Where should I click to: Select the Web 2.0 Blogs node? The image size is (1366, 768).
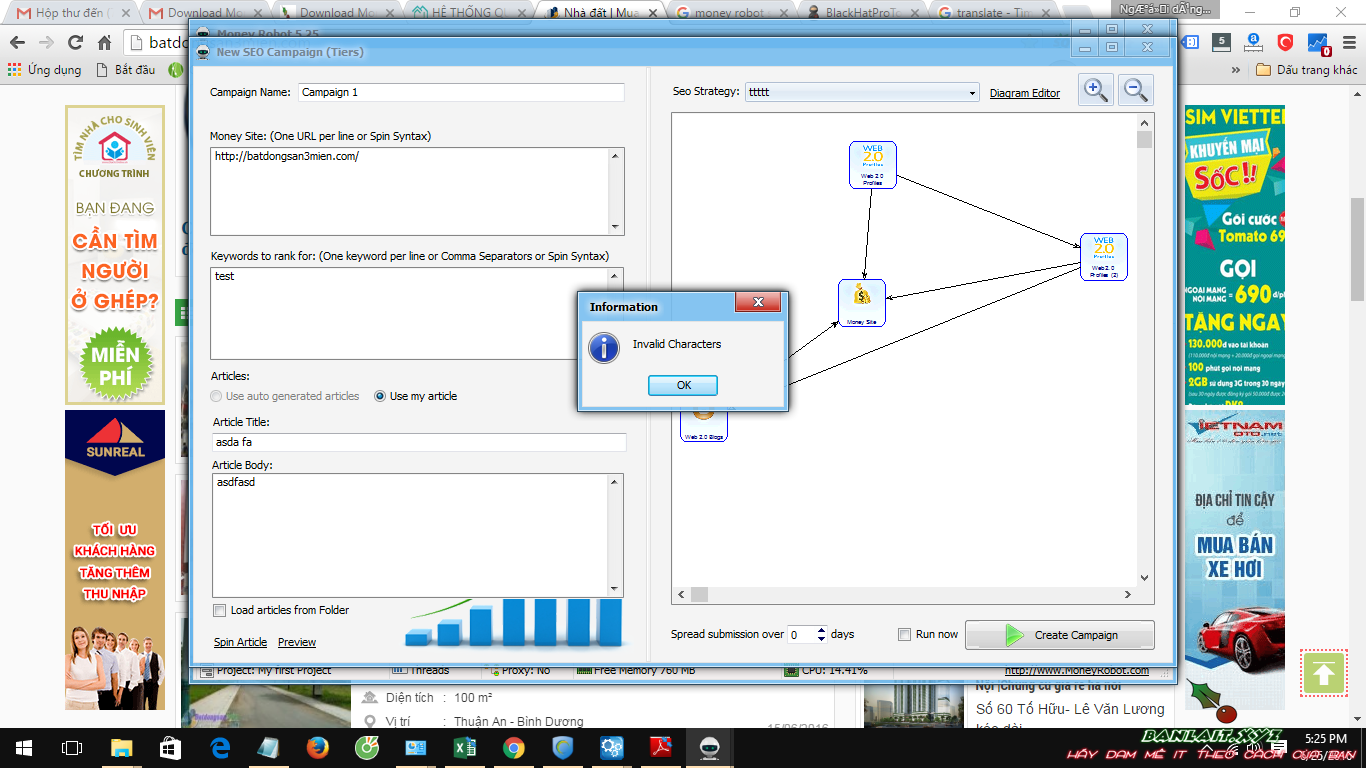tap(704, 424)
